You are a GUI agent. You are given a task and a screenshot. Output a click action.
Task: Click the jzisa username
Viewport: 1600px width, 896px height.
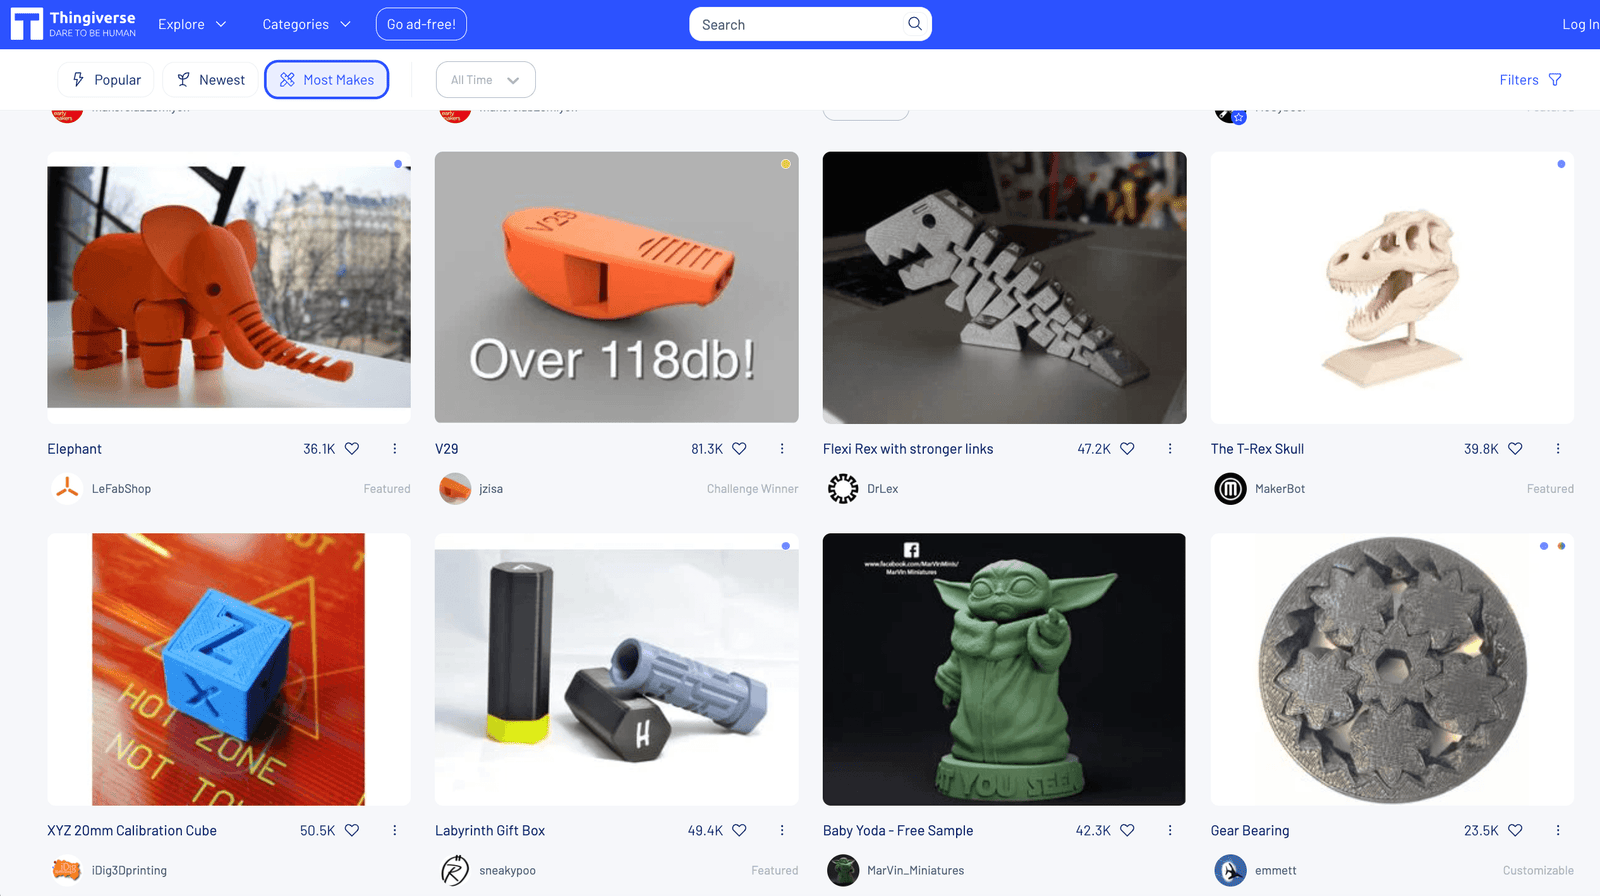(491, 489)
